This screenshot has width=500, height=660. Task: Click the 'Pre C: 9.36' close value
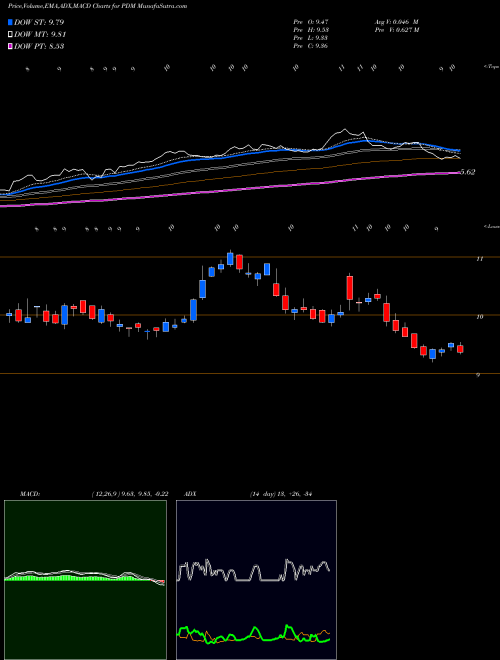point(311,45)
